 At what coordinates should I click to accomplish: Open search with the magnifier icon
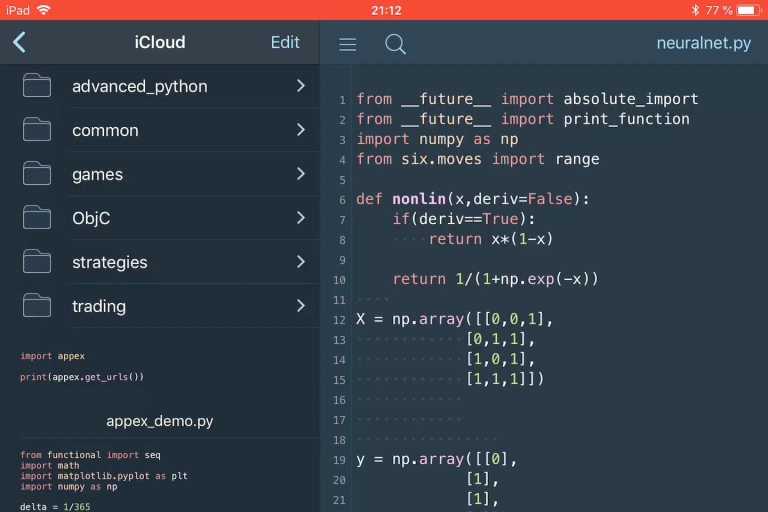[395, 44]
